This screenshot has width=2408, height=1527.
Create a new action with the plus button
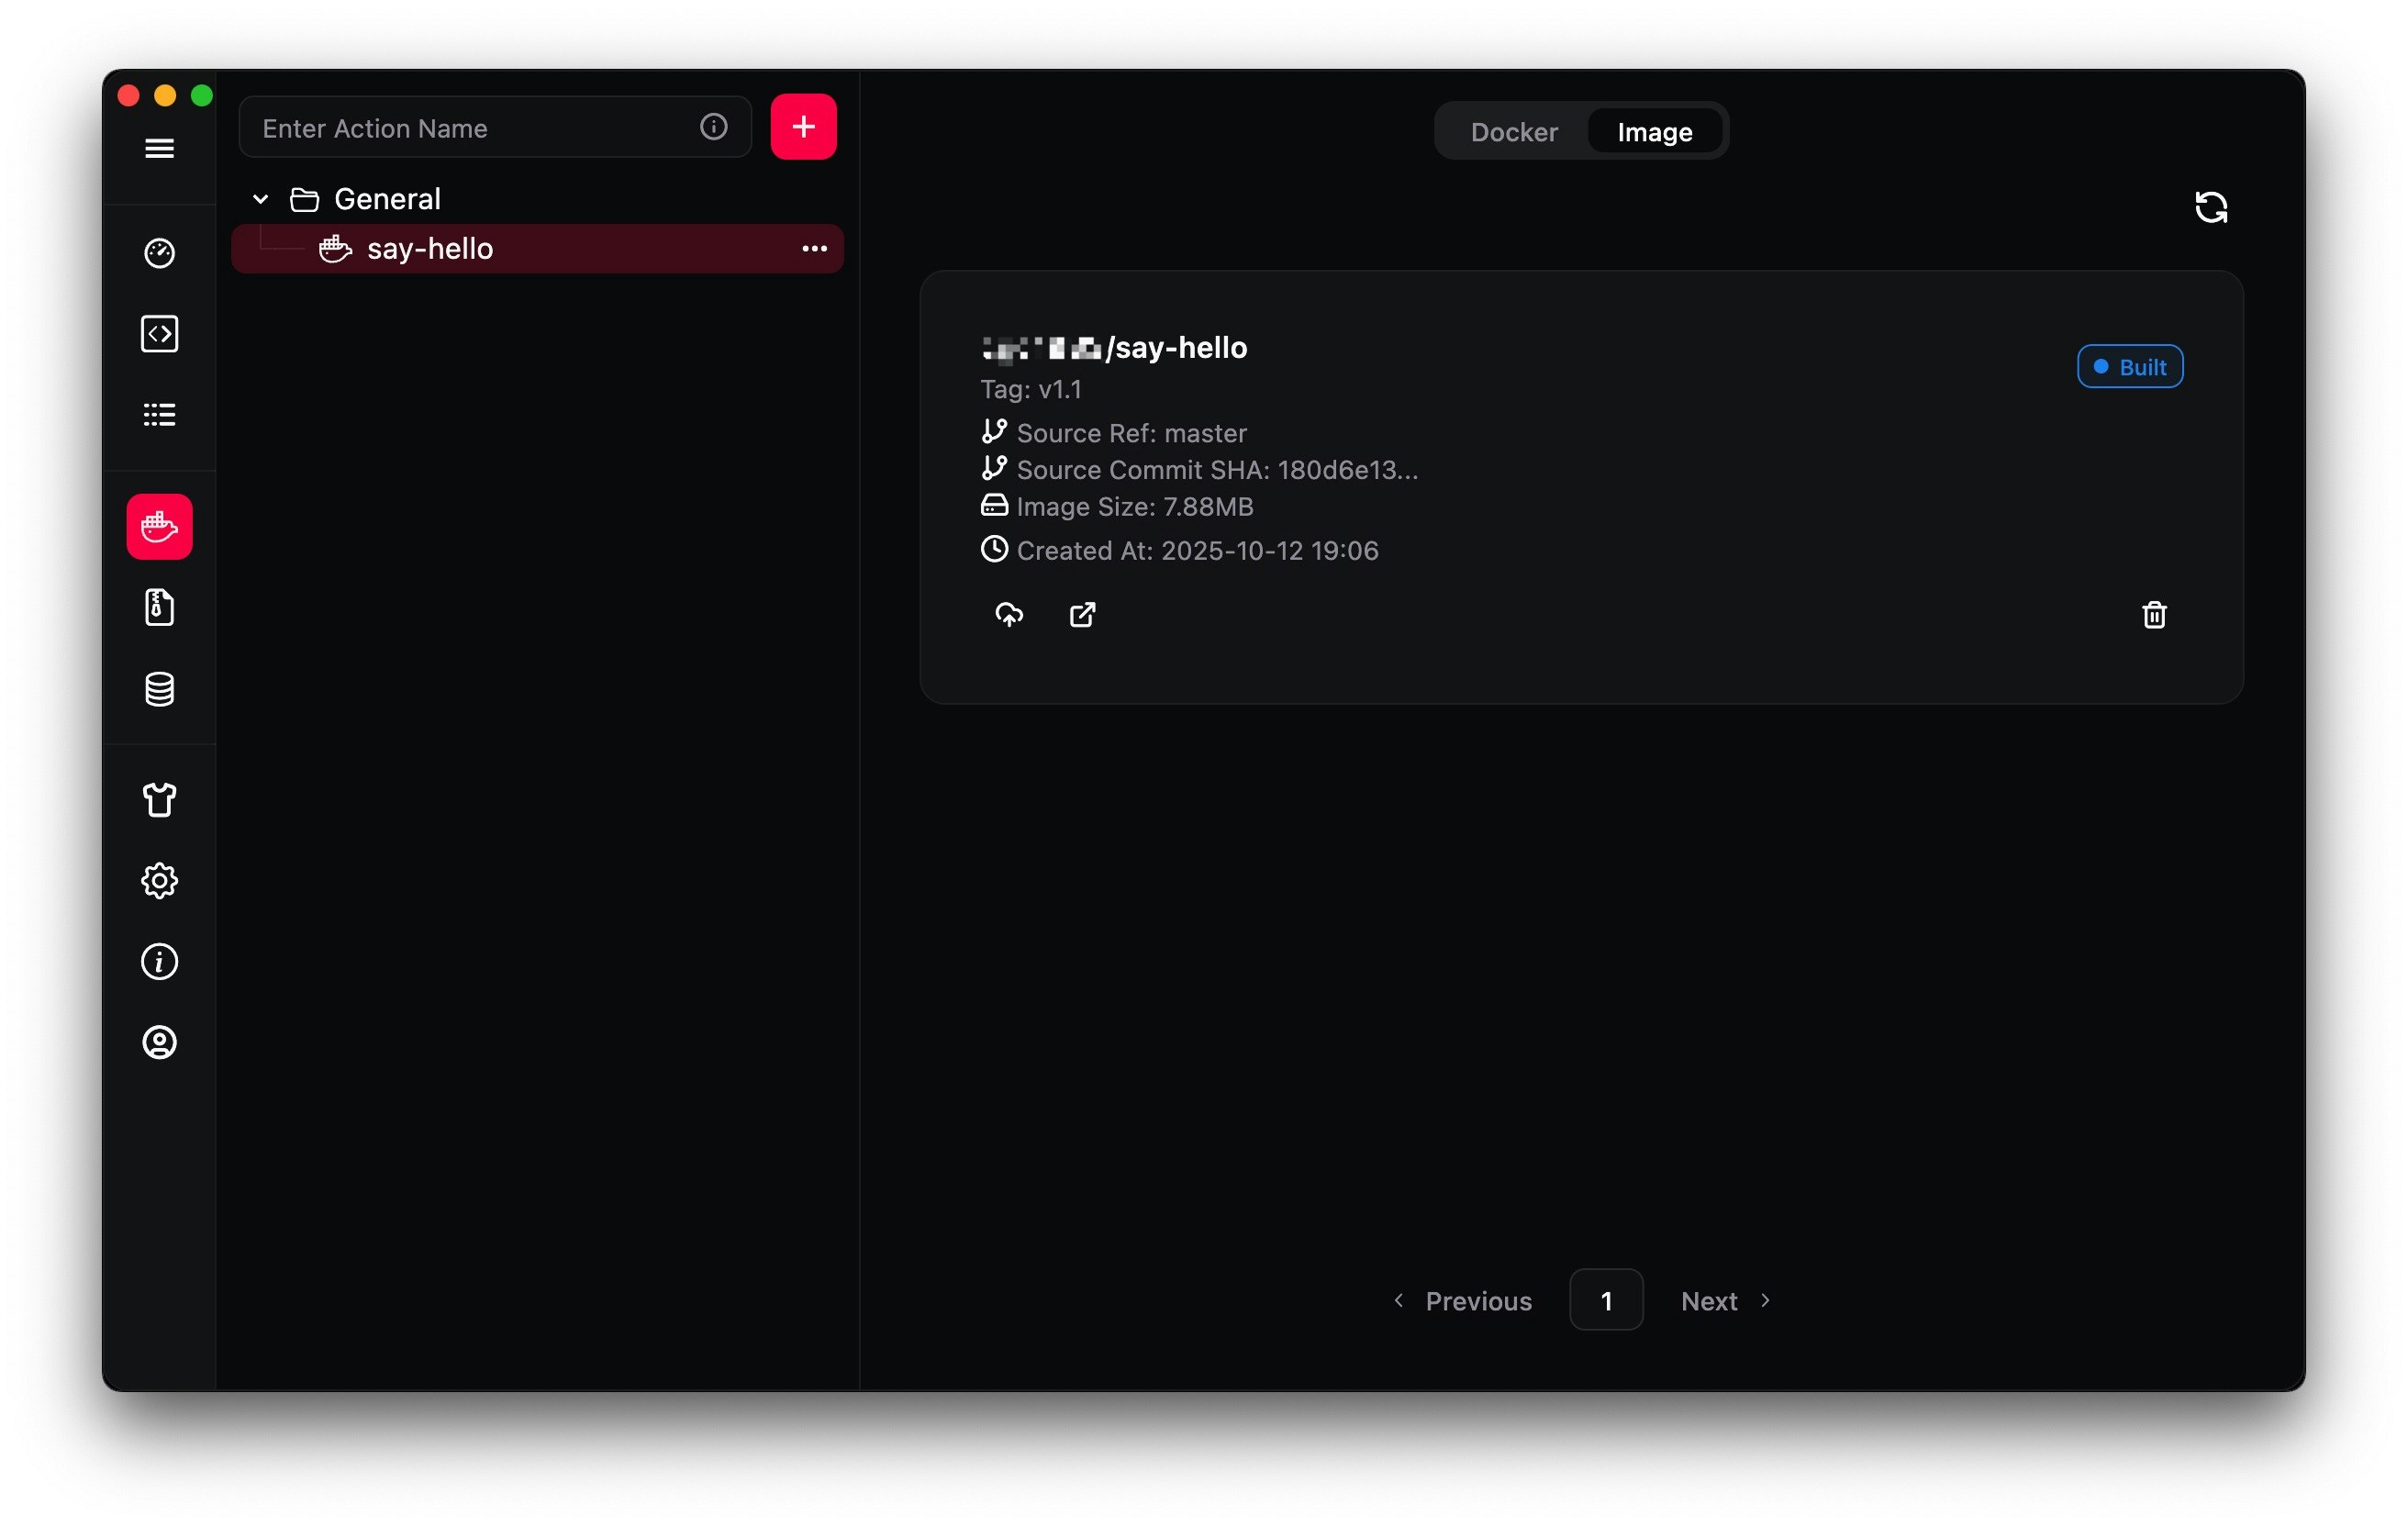803,126
